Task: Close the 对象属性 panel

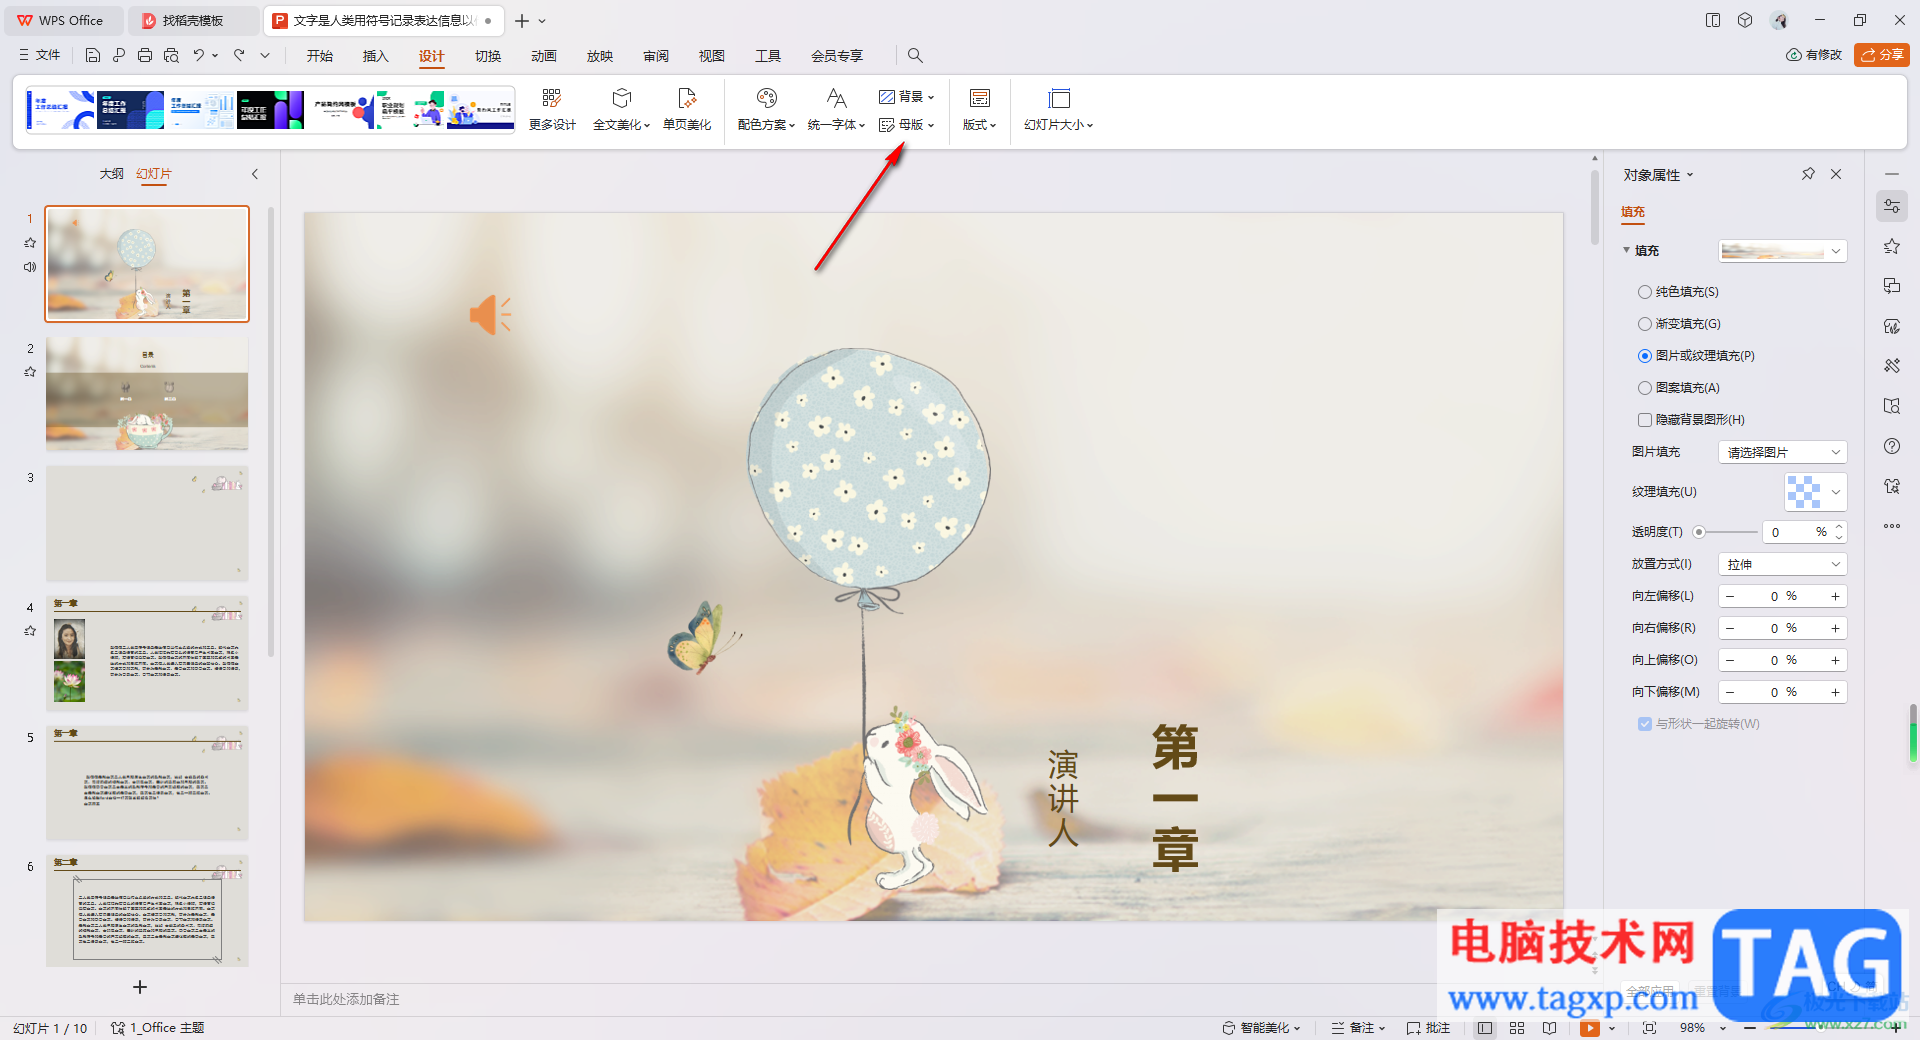Action: (x=1836, y=174)
